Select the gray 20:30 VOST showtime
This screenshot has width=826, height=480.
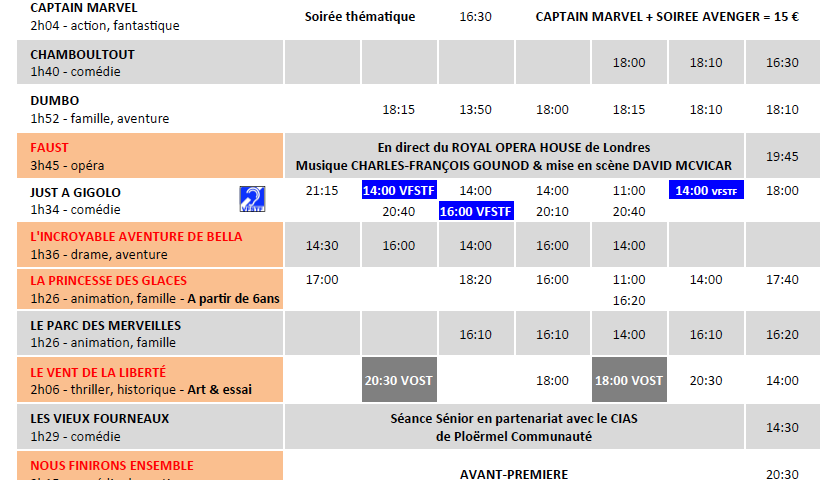click(x=399, y=381)
